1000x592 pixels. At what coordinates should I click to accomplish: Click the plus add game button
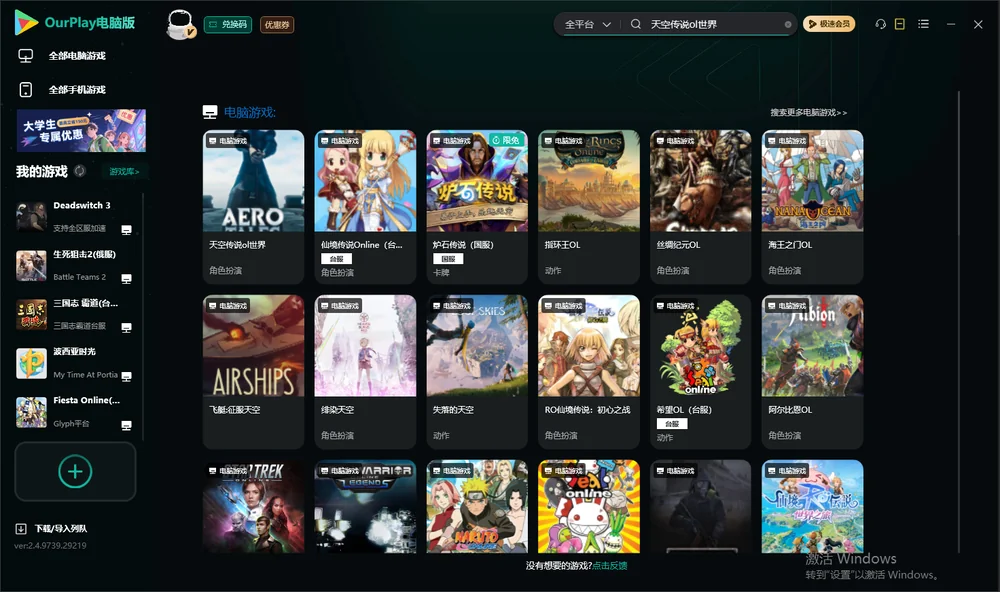[x=75, y=471]
